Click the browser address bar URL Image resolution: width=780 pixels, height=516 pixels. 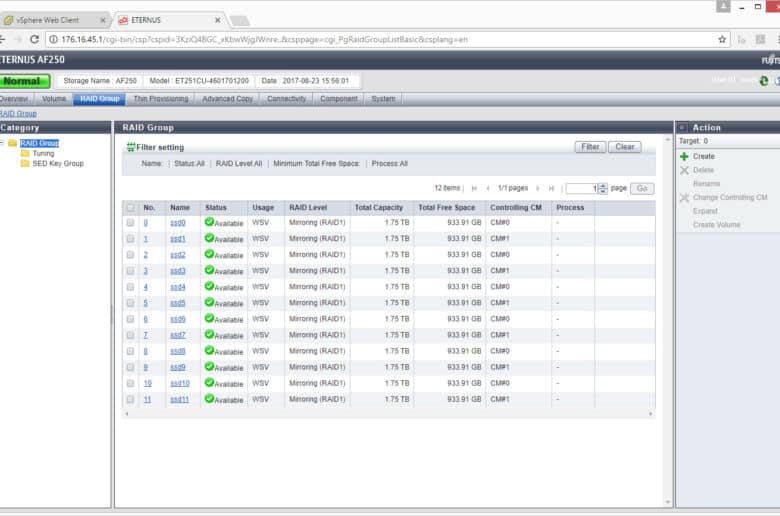[x=264, y=39]
